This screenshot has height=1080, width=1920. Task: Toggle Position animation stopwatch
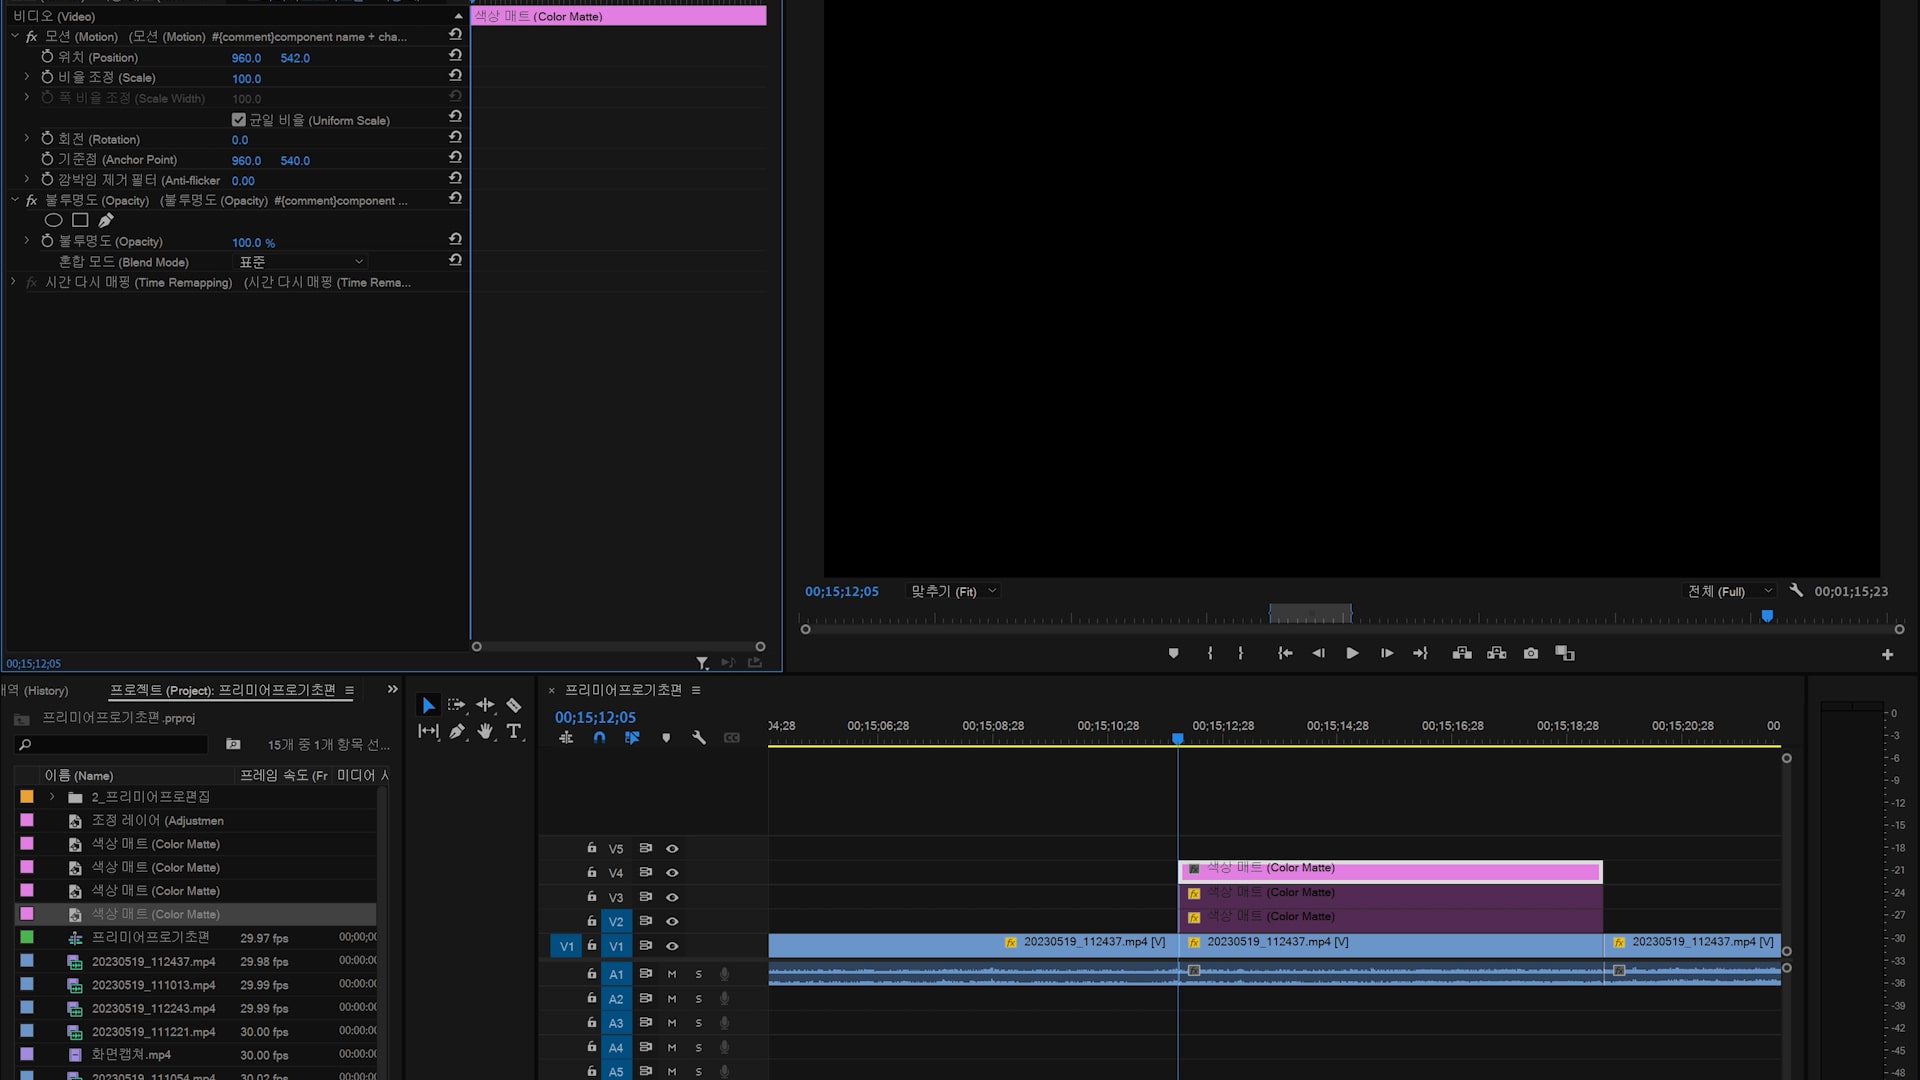pyautogui.click(x=47, y=57)
